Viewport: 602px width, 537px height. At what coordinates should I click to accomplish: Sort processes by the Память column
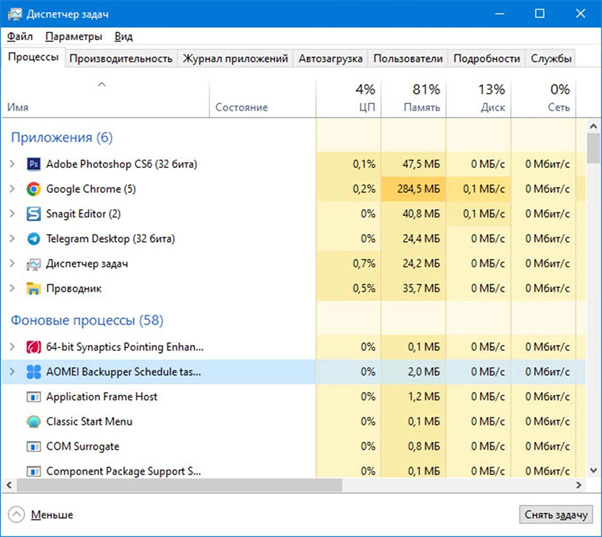click(x=413, y=97)
